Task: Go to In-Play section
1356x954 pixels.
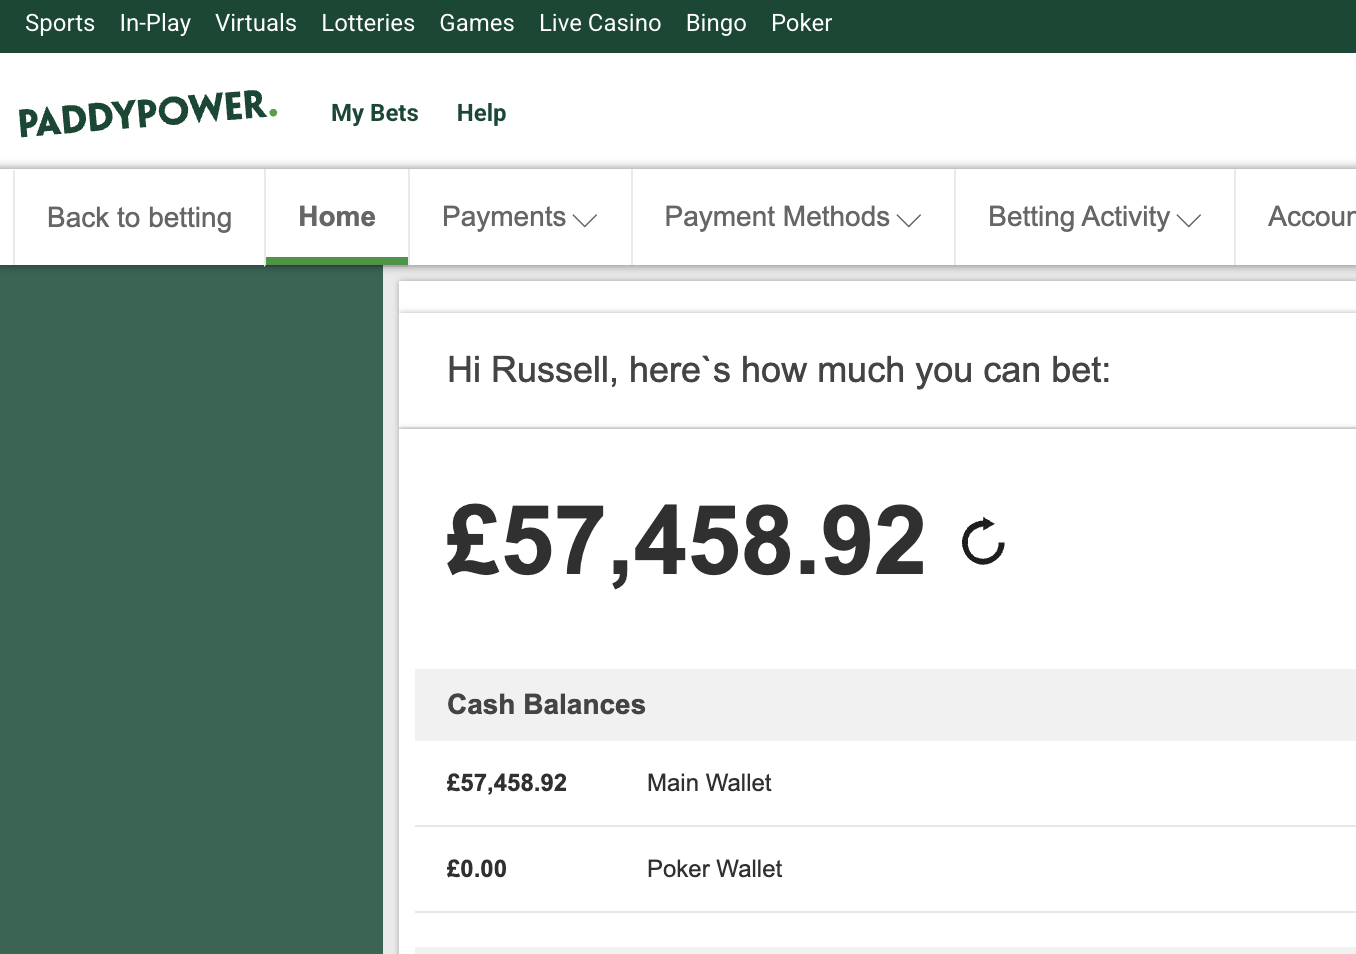Action: [155, 23]
